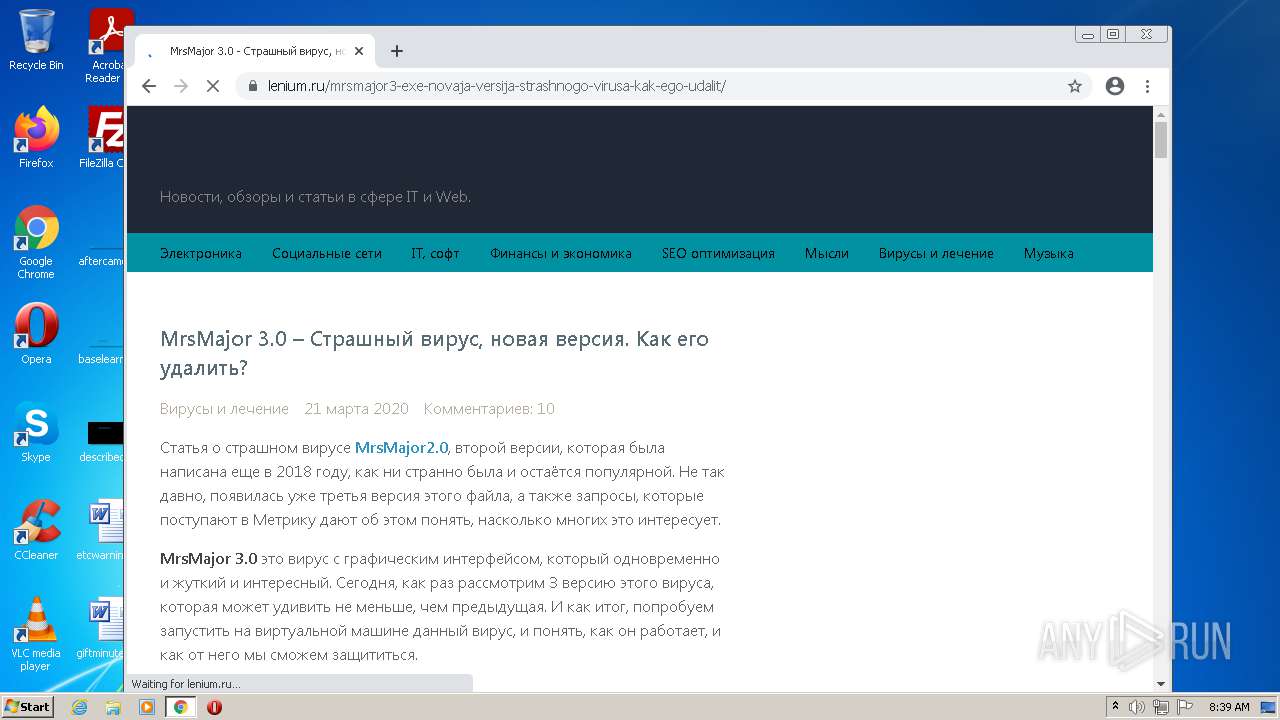
Task: Launch CCleaner desktop shortcut
Action: pos(36,530)
